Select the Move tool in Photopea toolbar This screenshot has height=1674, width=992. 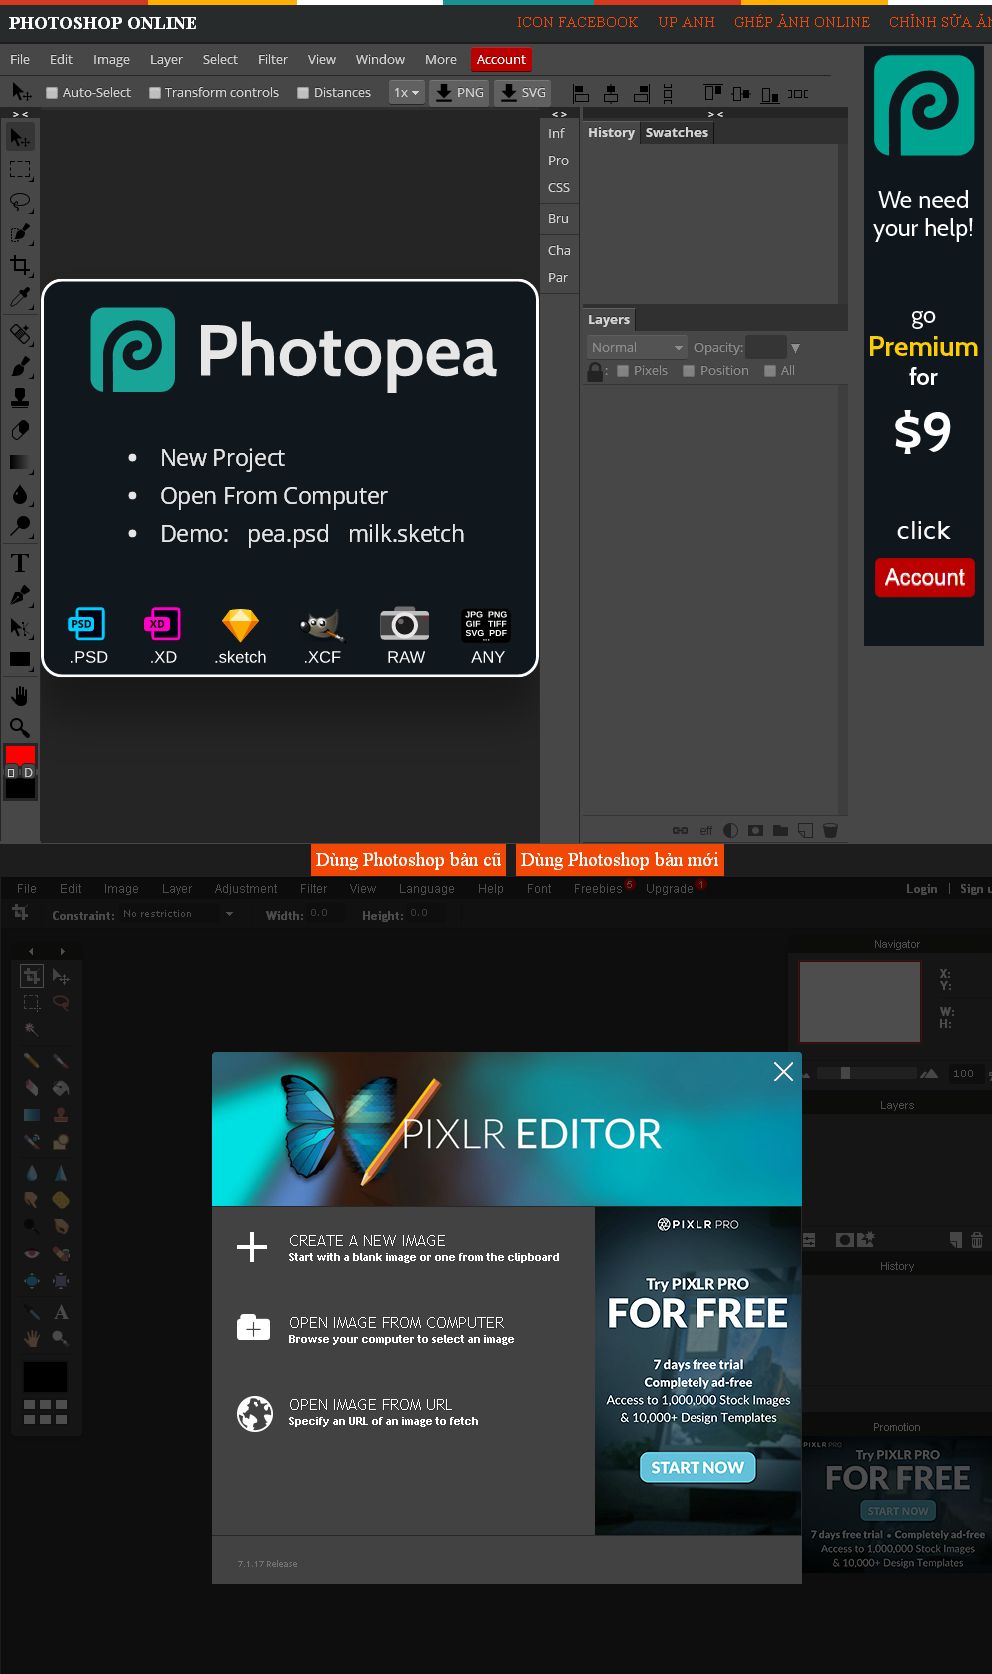click(x=20, y=137)
